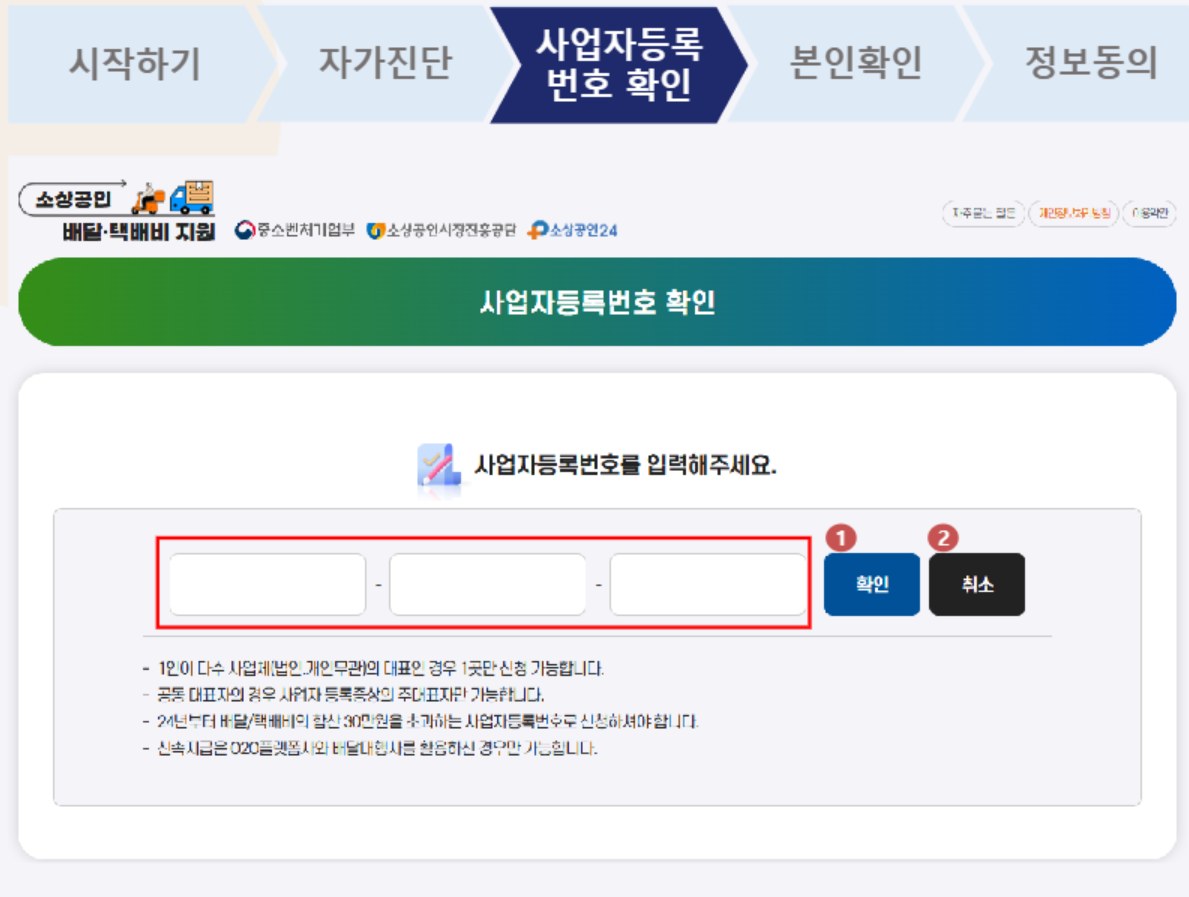Viewport: 1189px width, 897px height.
Task: Click the first business registration number input box
Action: click(266, 584)
